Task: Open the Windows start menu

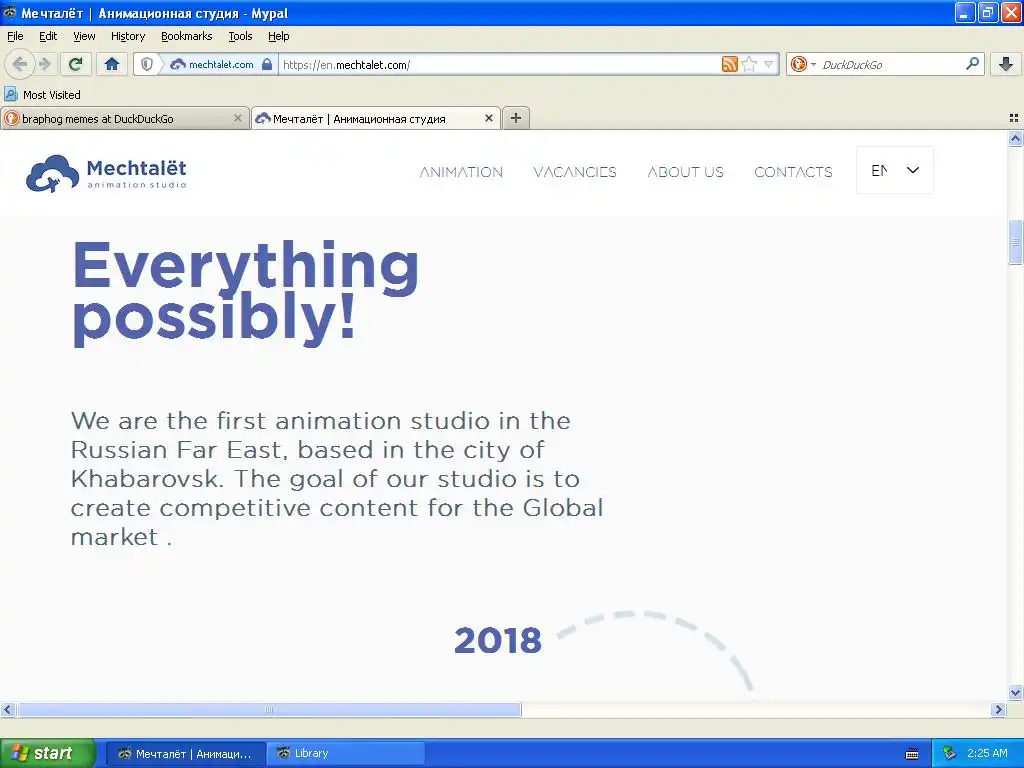Action: (x=47, y=754)
